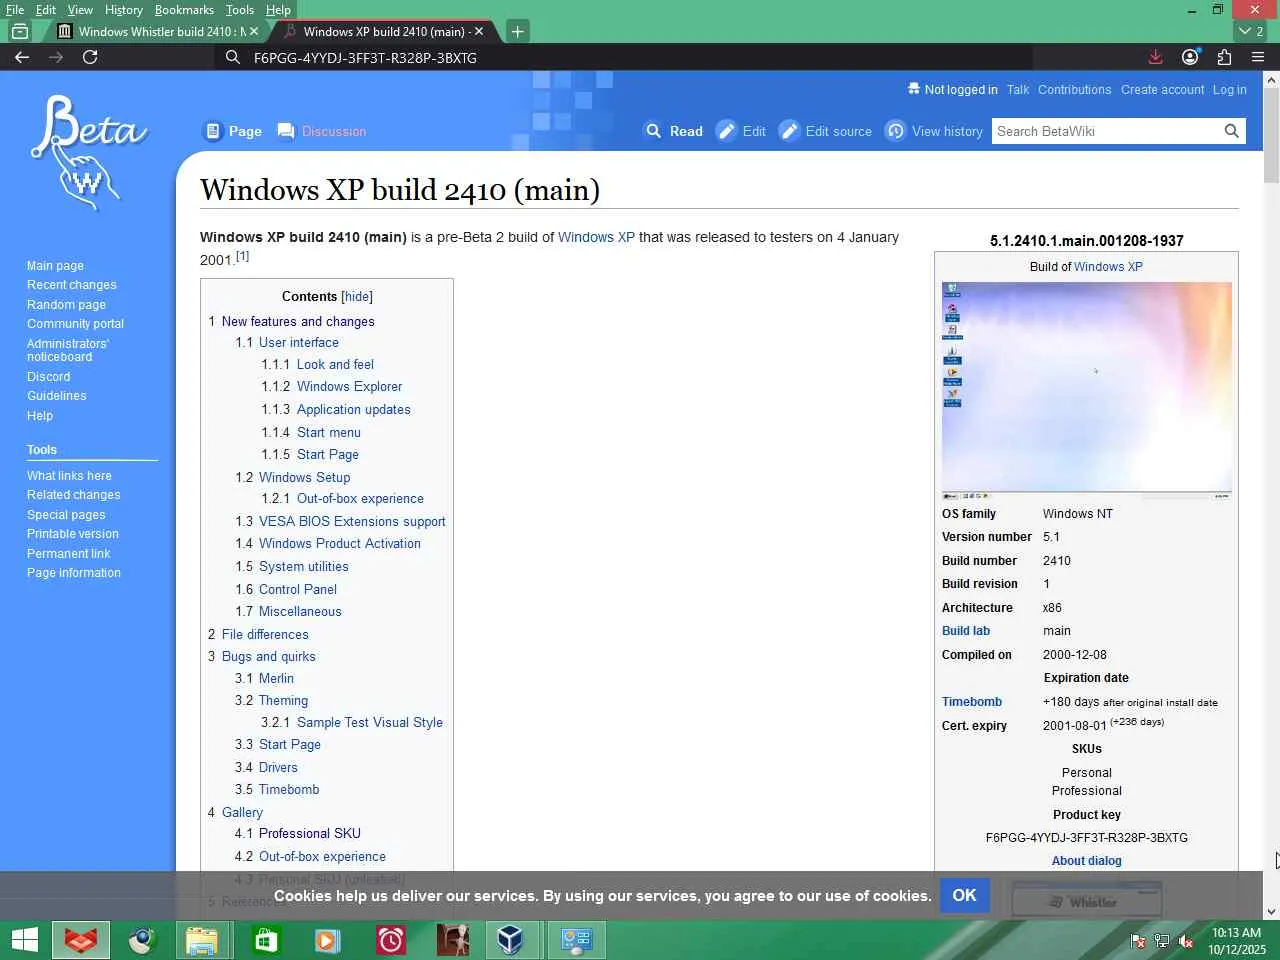The image size is (1280, 960).
Task: Click the page vertical scrollbar thumb
Action: point(1271,136)
